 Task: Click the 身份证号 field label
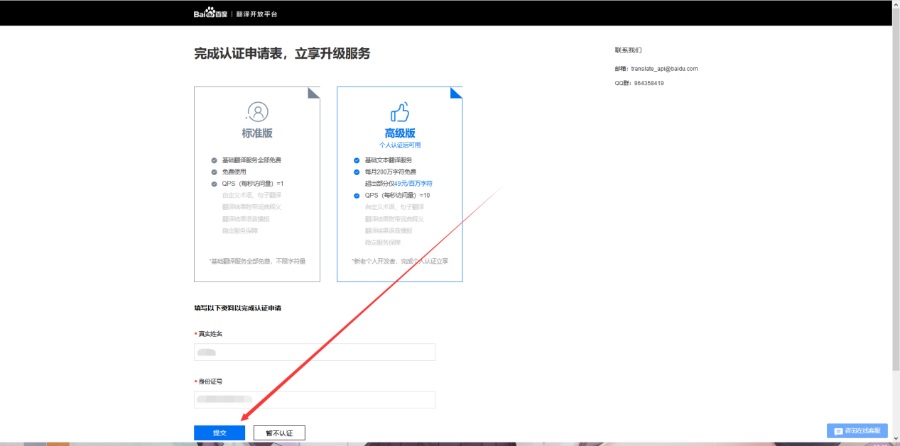click(210, 381)
